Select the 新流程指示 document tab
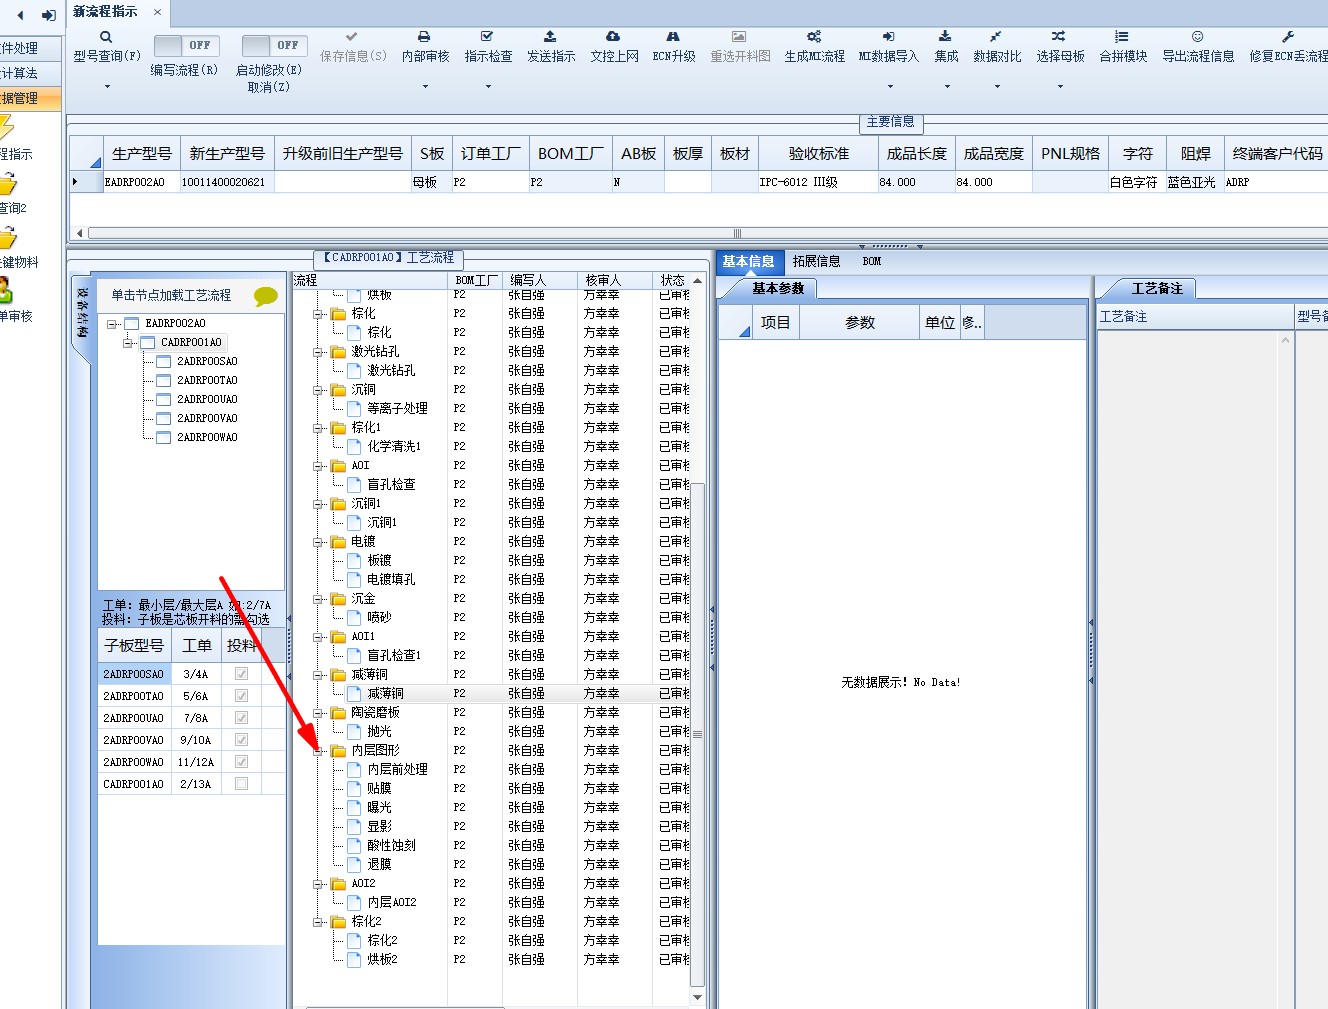Image resolution: width=1328 pixels, height=1009 pixels. (x=105, y=12)
